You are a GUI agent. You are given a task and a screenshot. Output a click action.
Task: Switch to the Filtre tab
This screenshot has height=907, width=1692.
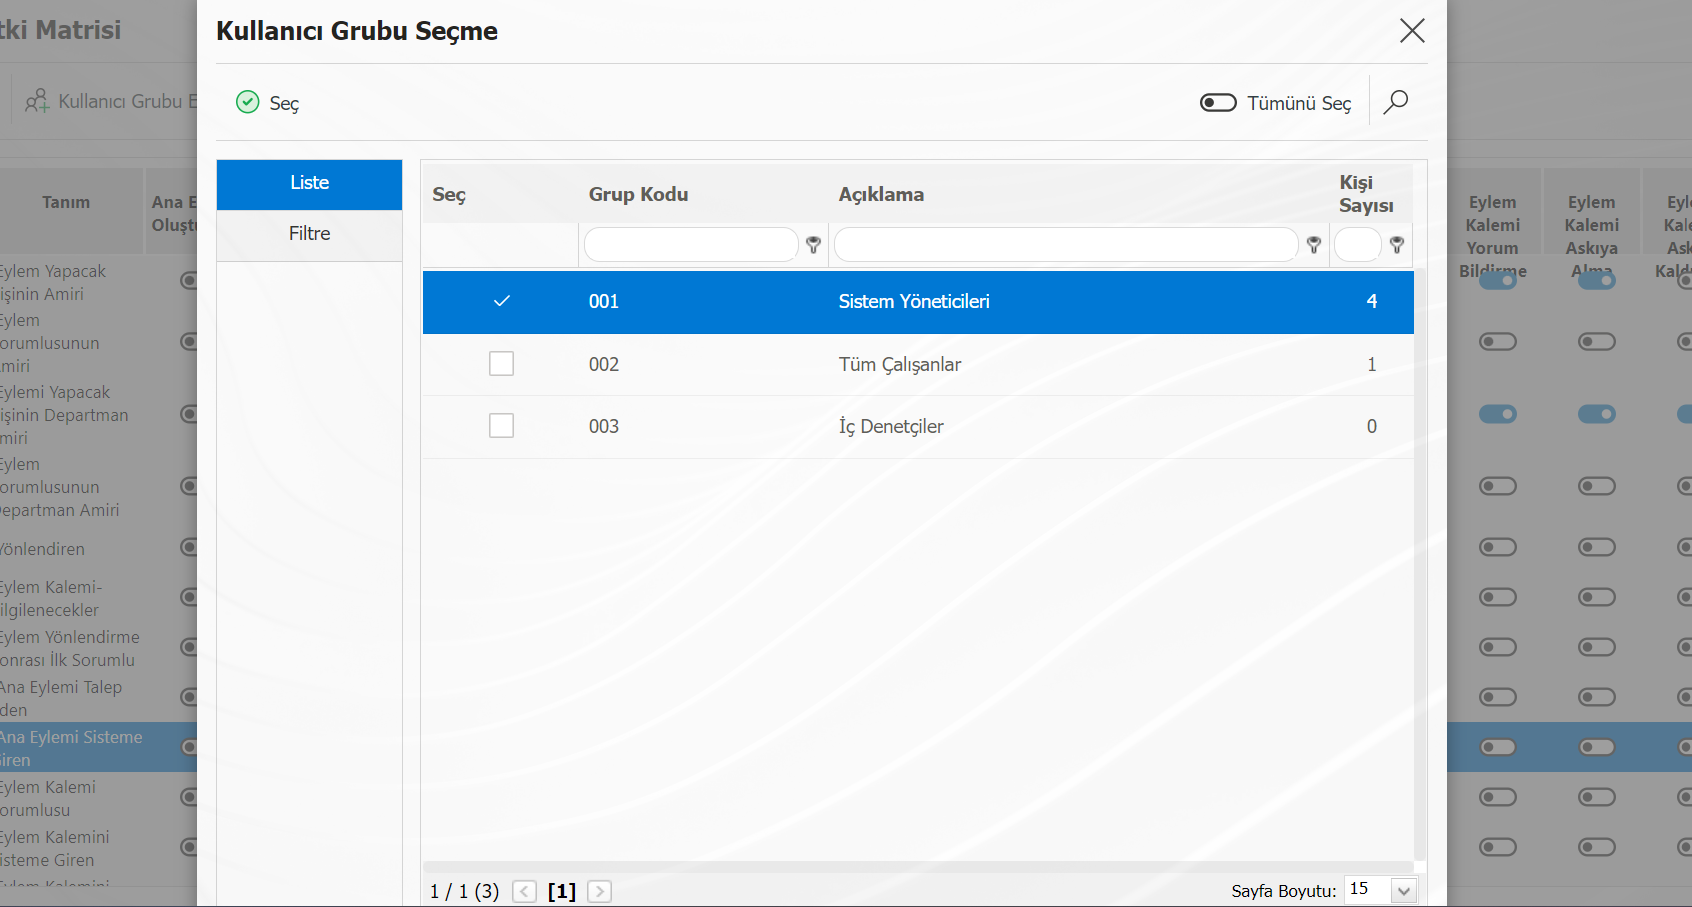(309, 234)
